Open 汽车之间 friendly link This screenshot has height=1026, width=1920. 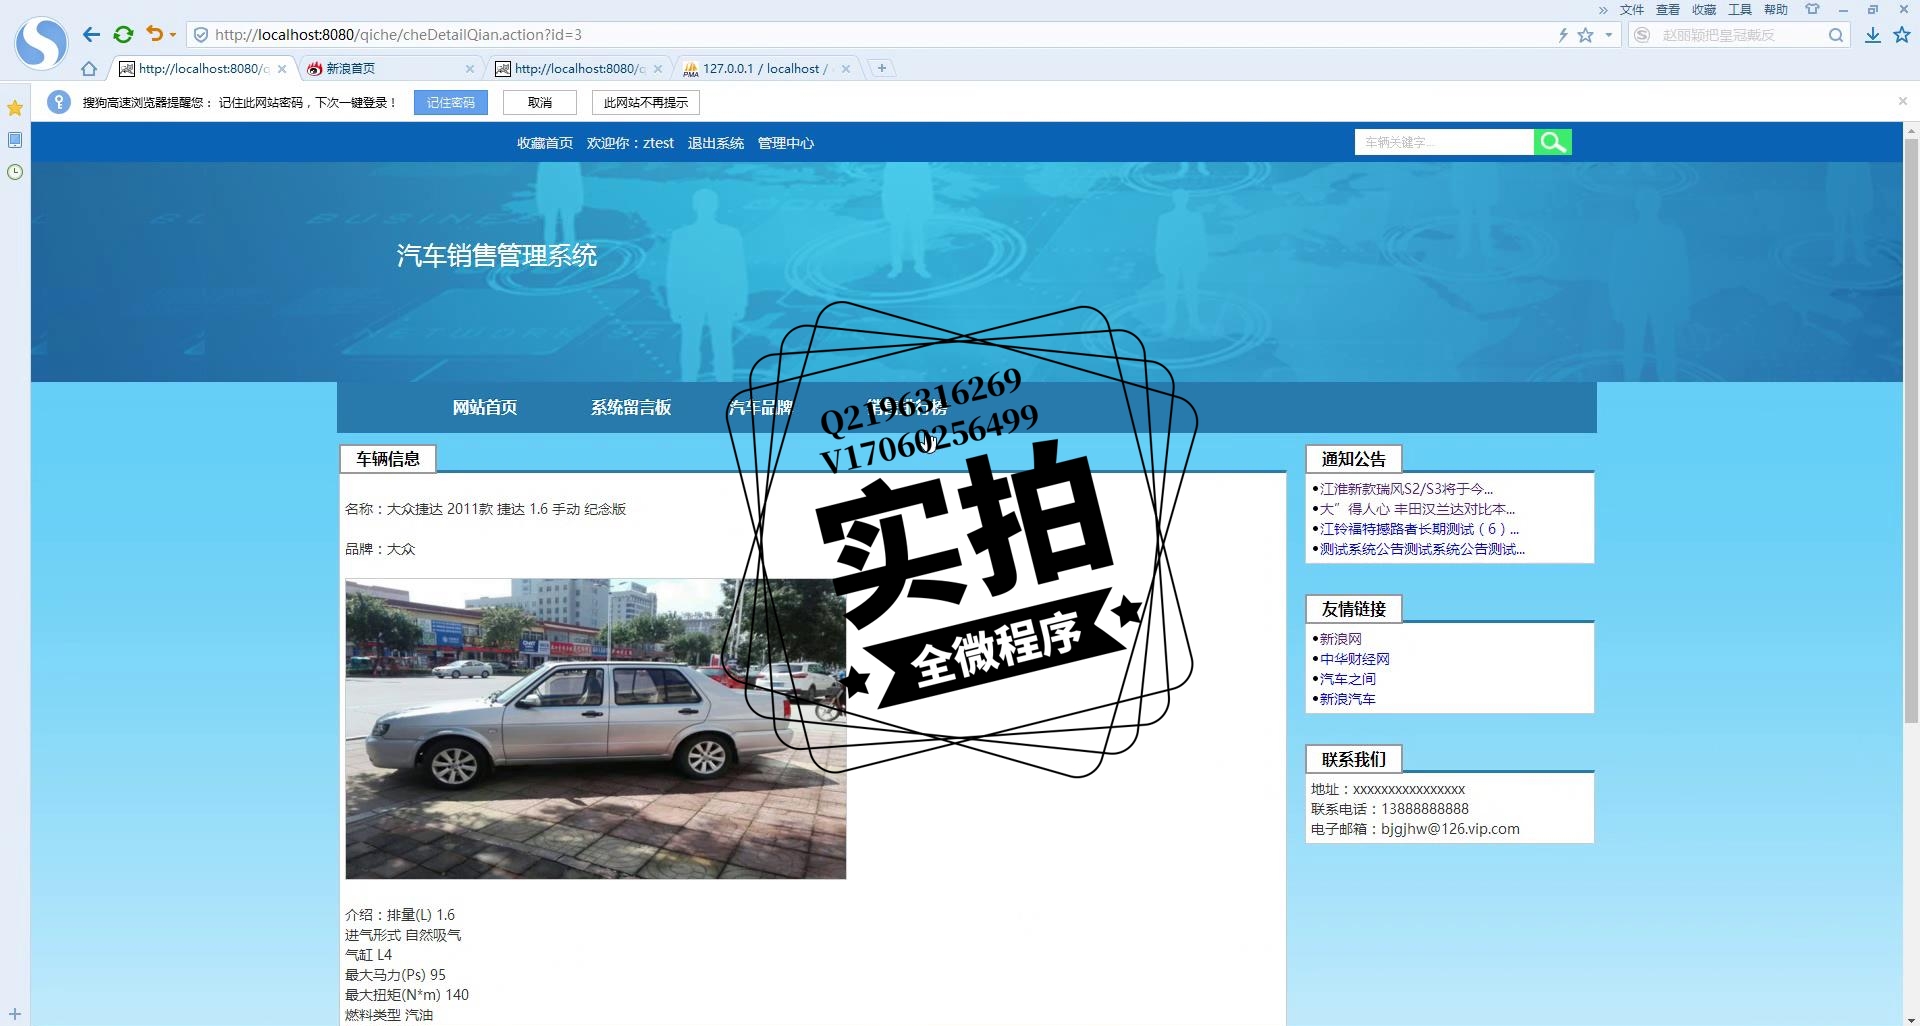(x=1347, y=679)
